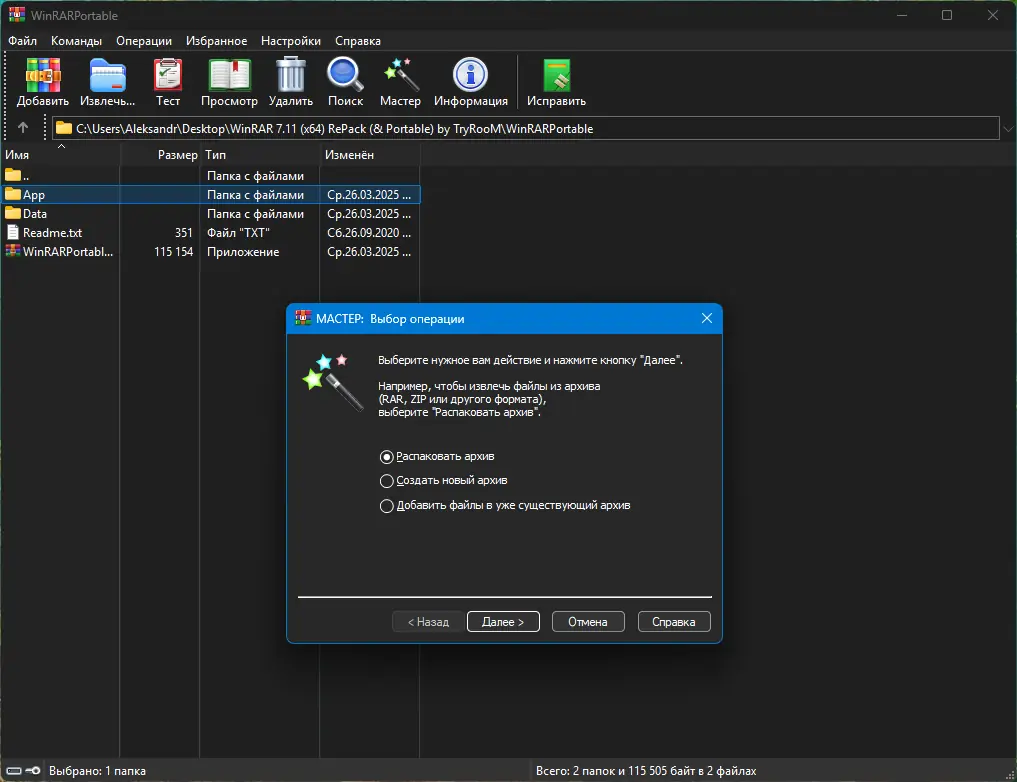Screen dimensions: 1017x782
Task: Sort by the Имя column header
Action: tap(60, 155)
